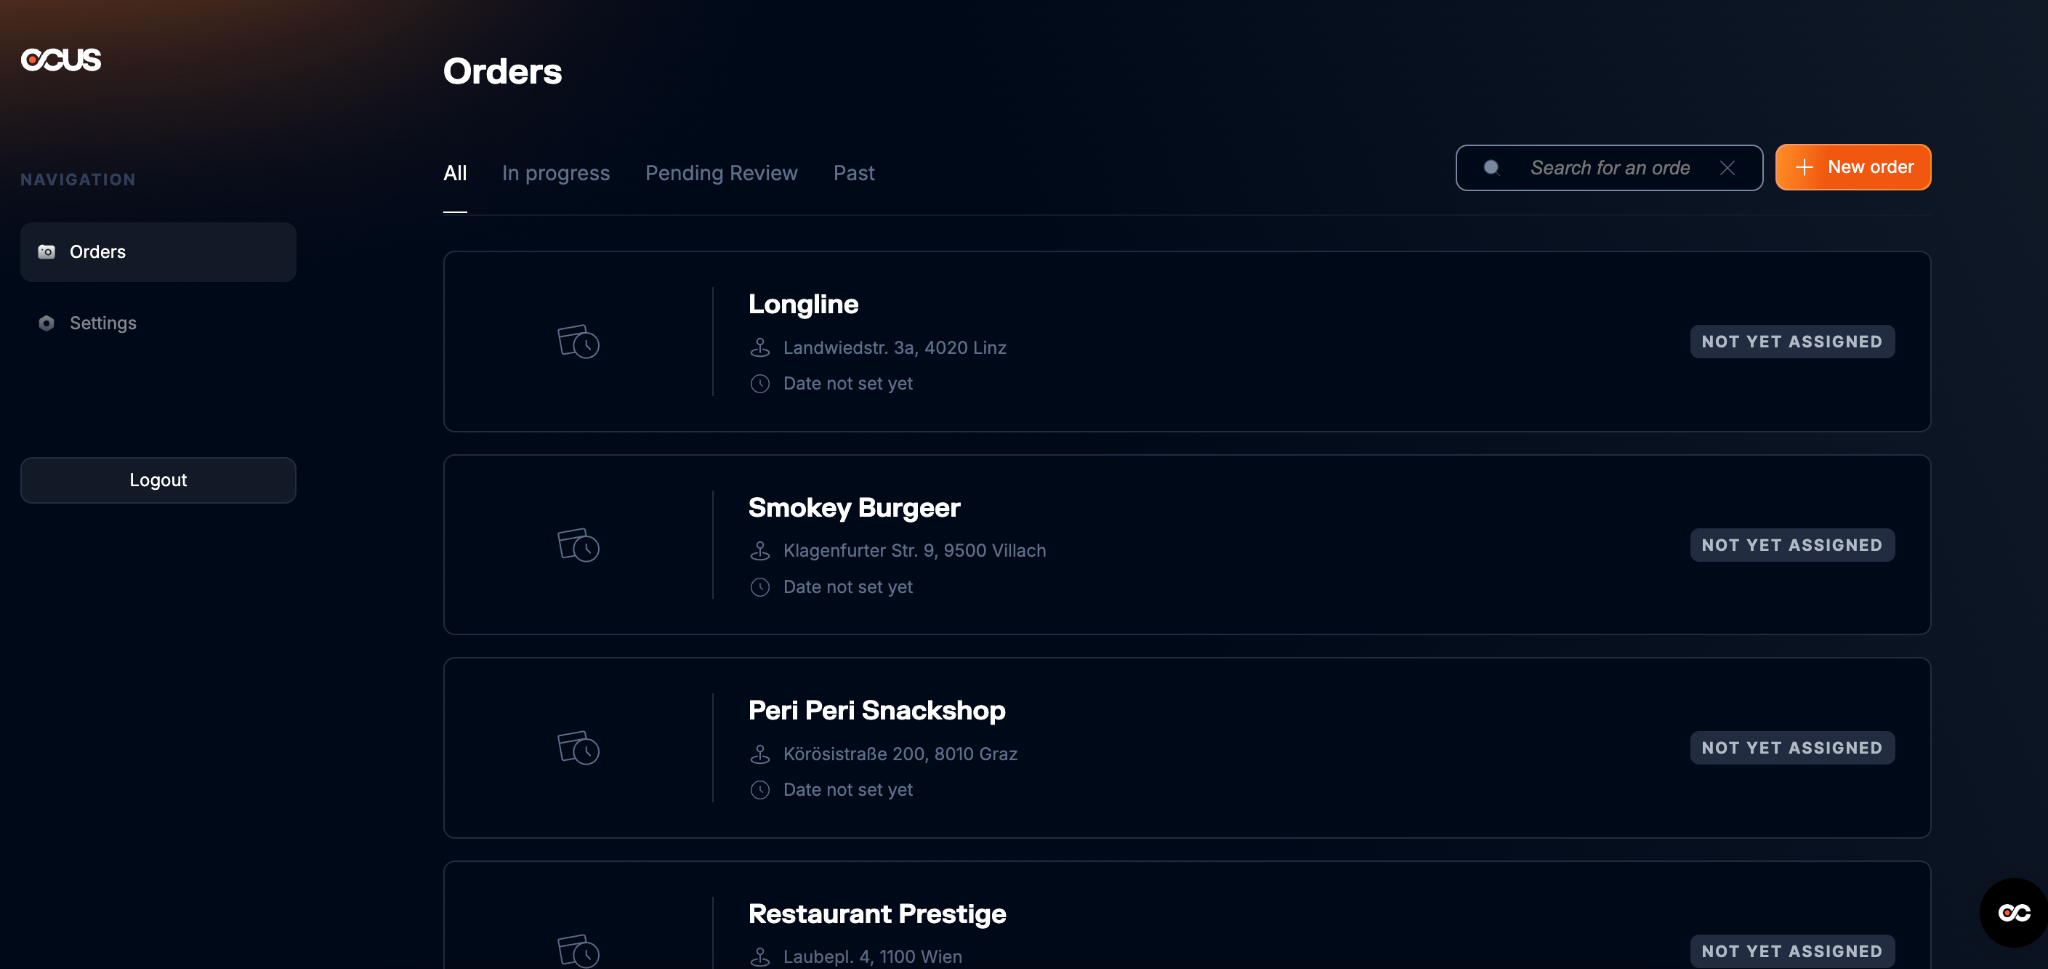Click inside the search input field
This screenshot has height=969, width=2048.
1610,168
